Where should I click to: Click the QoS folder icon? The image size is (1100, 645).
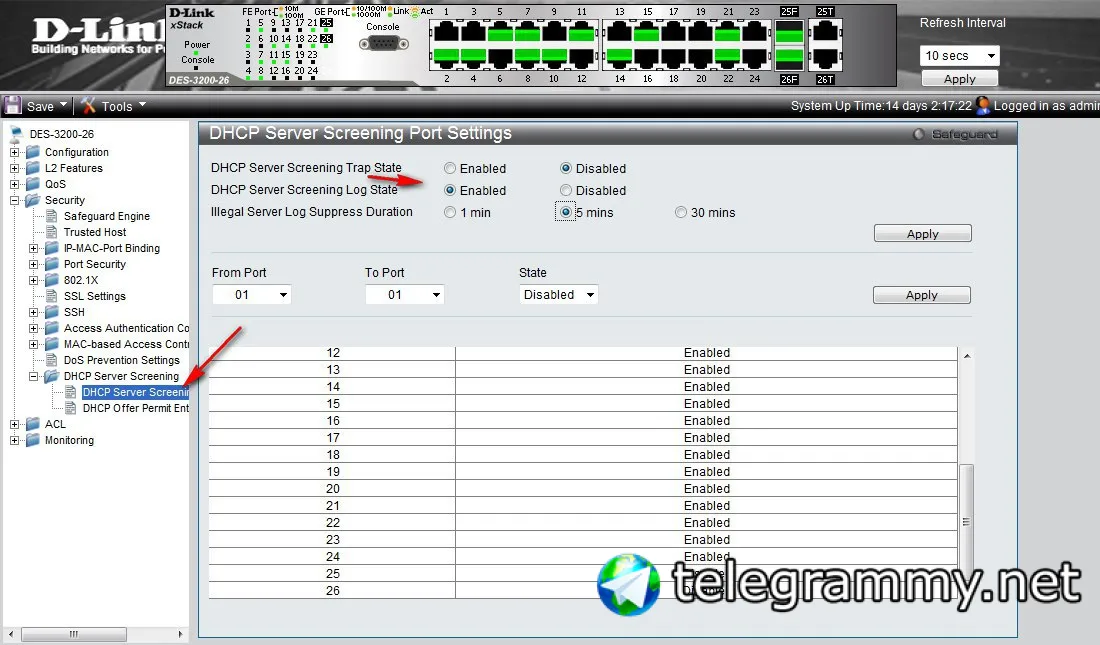tap(33, 185)
